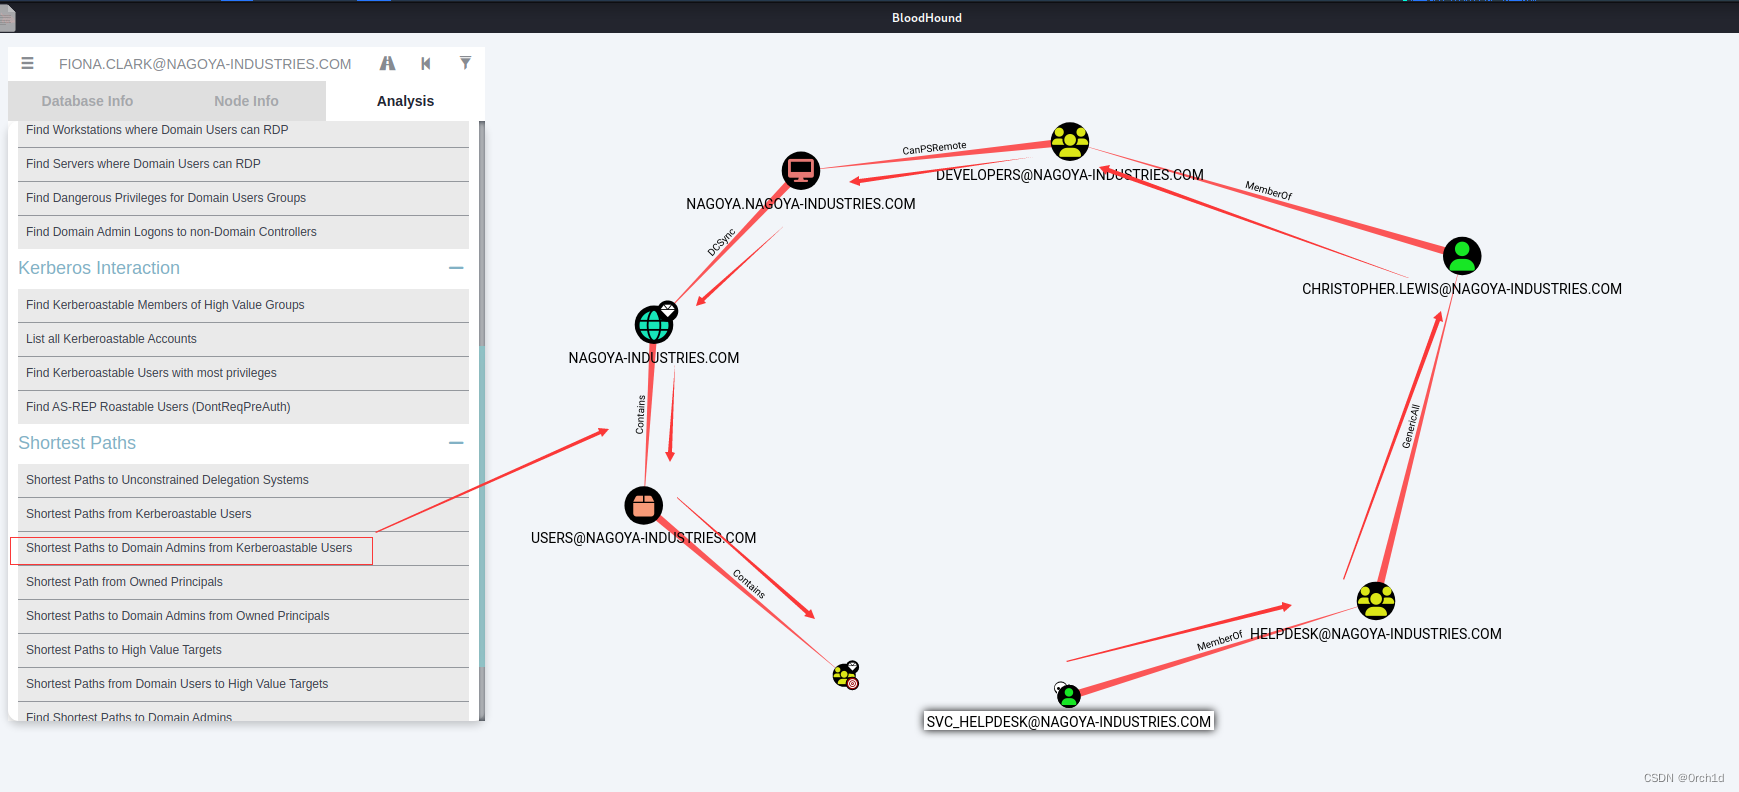The width and height of the screenshot is (1739, 792).
Task: Click the search field with FIONA.CLARK
Action: point(205,64)
